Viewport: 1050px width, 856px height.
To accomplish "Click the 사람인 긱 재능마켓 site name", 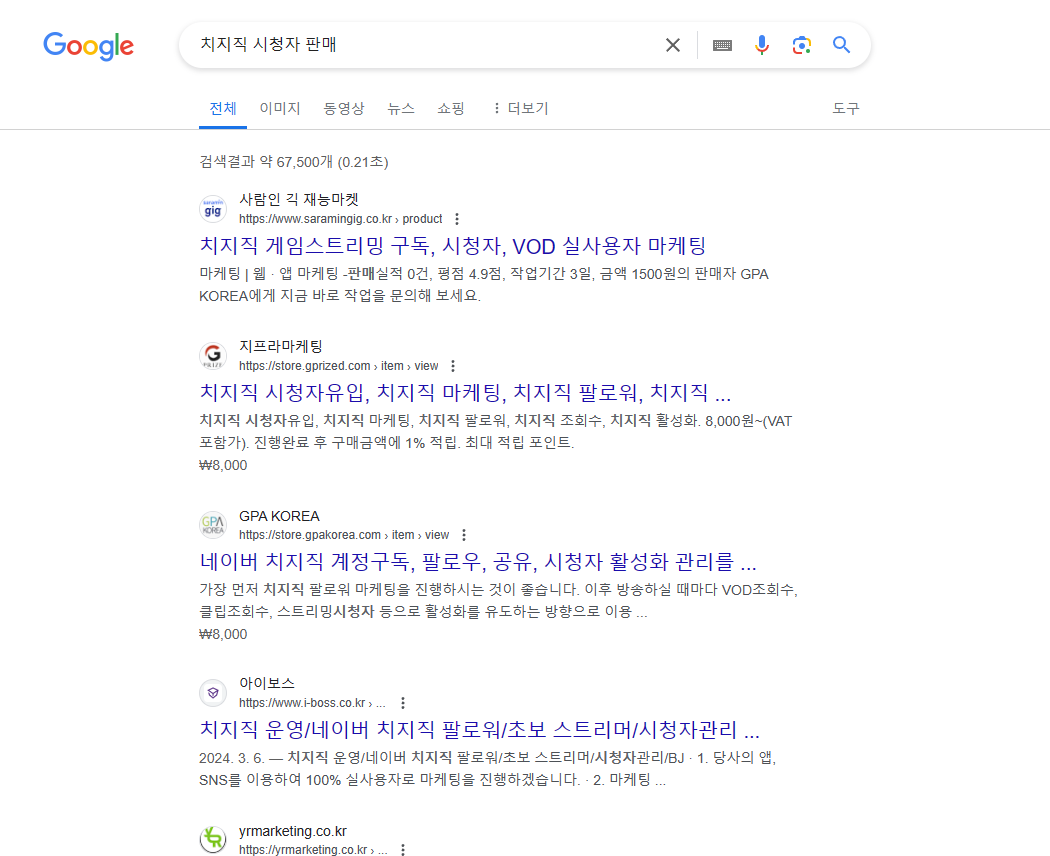I will [299, 200].
